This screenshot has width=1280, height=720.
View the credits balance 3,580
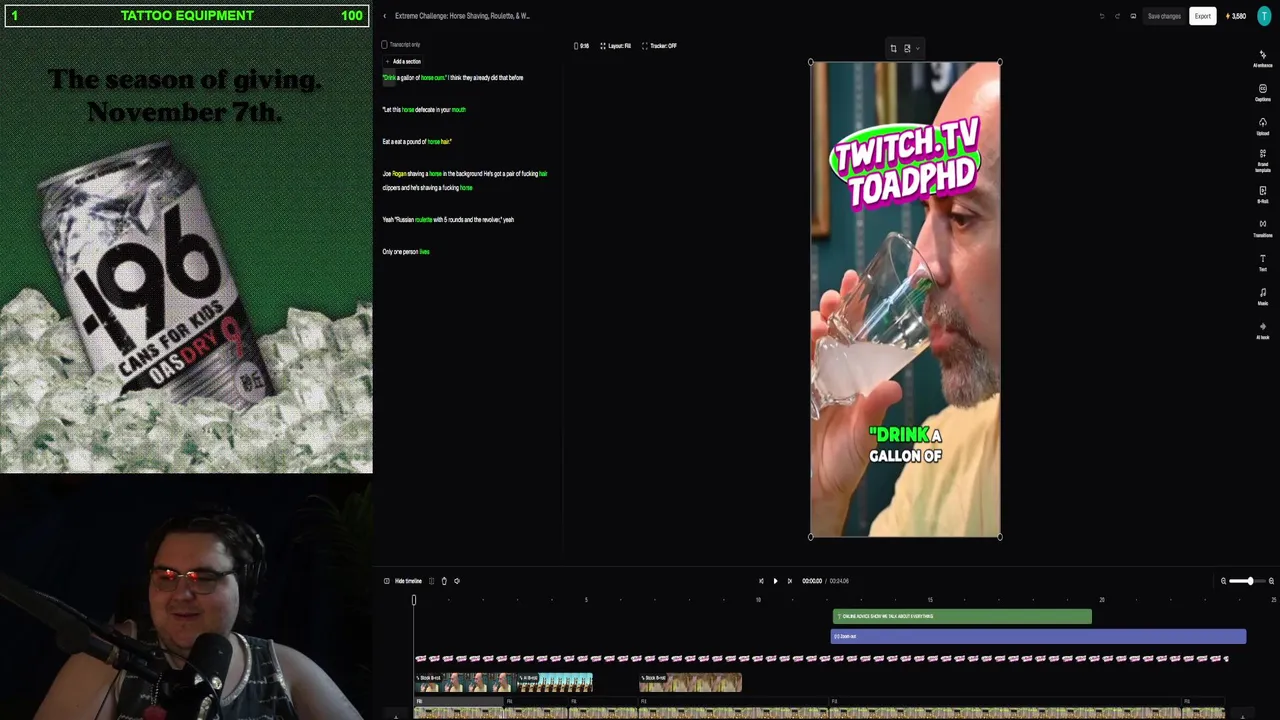pyautogui.click(x=1238, y=16)
